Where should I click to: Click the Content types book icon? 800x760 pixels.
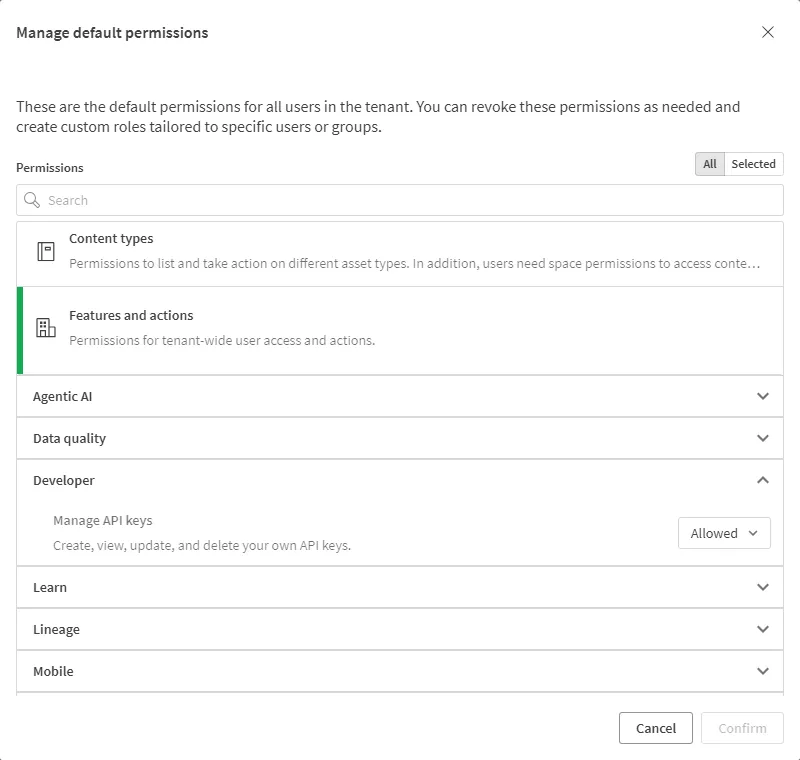pos(46,251)
